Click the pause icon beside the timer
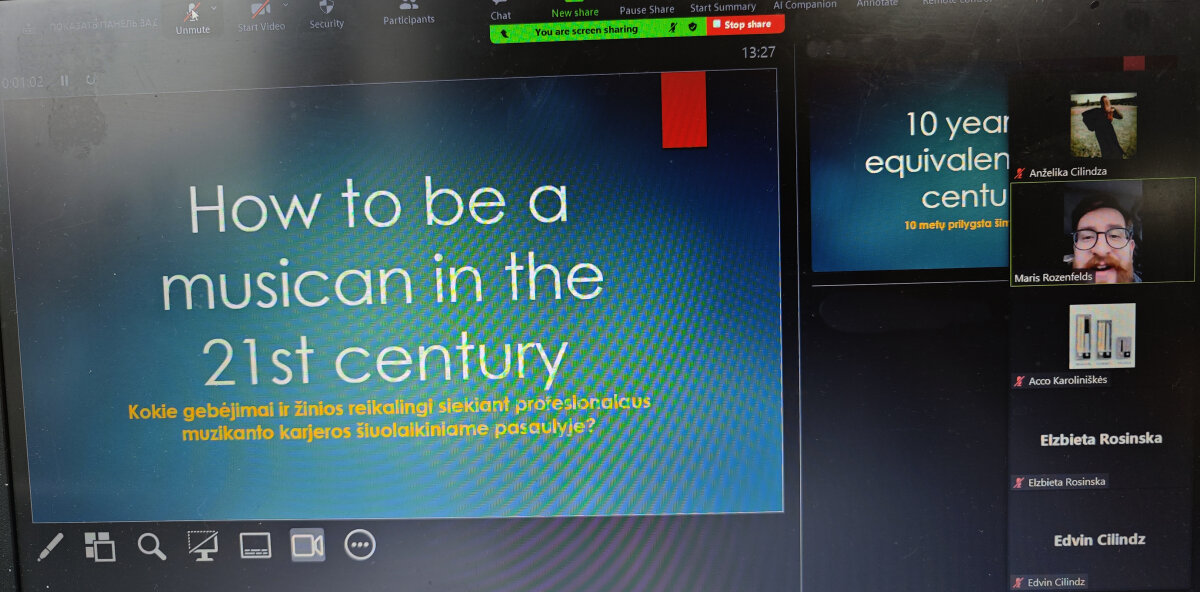 (x=65, y=81)
